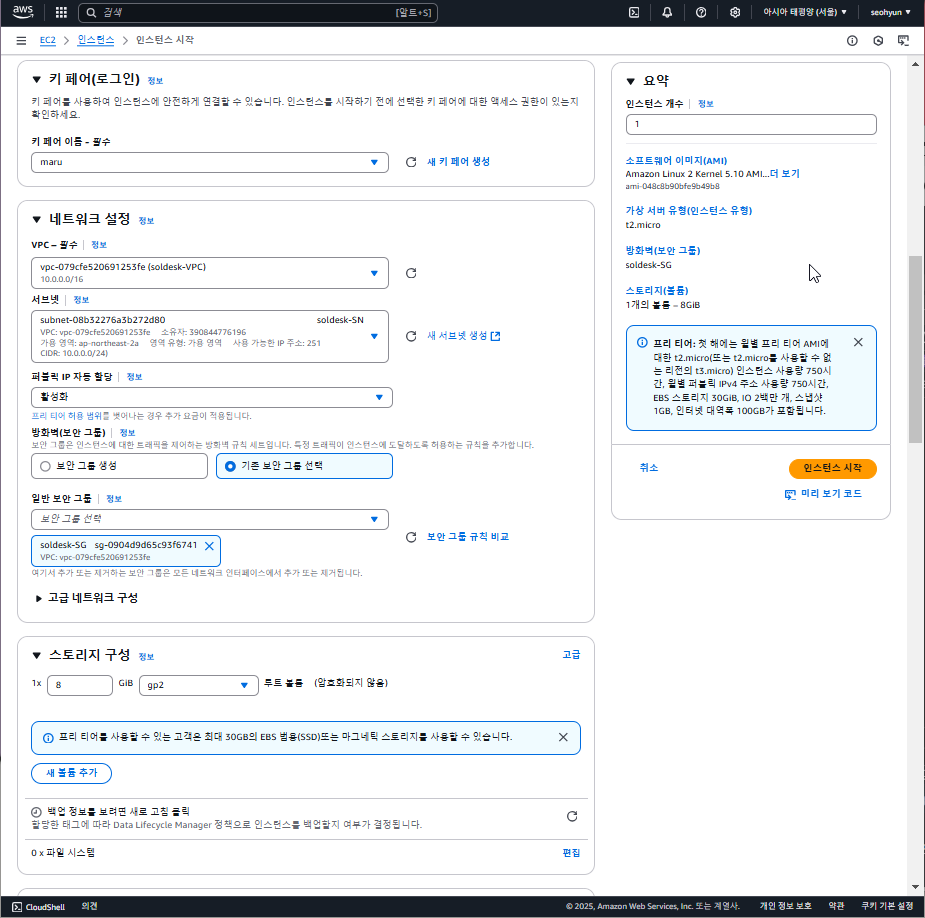
Task: Click the CloudShell icon in the footer
Action: 17,907
